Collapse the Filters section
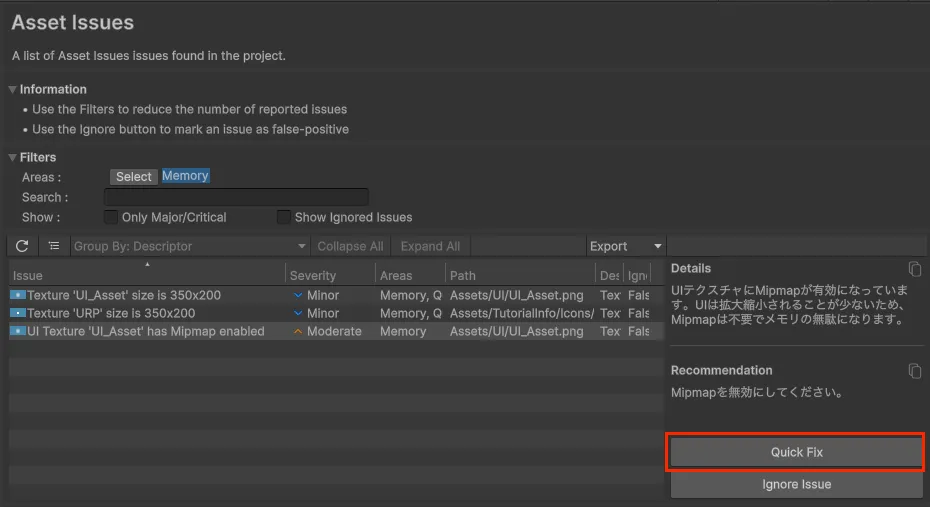This screenshot has height=507, width=930. point(13,157)
